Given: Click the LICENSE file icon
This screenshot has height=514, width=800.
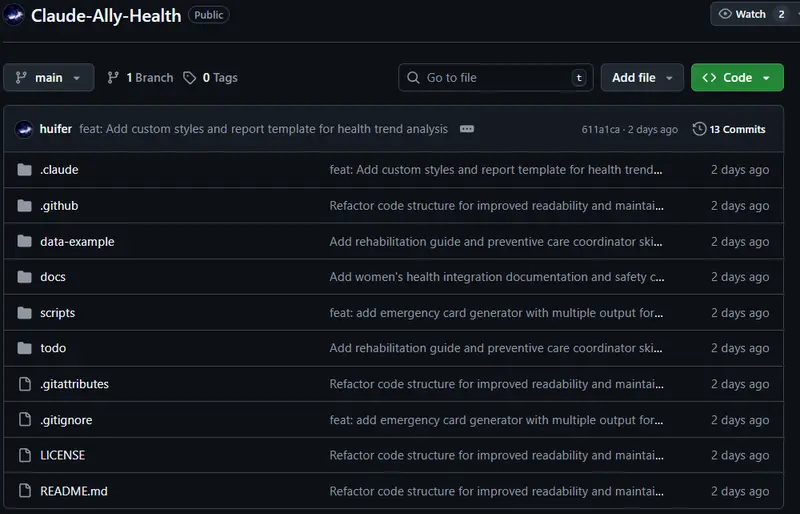Looking at the screenshot, I should (25, 455).
